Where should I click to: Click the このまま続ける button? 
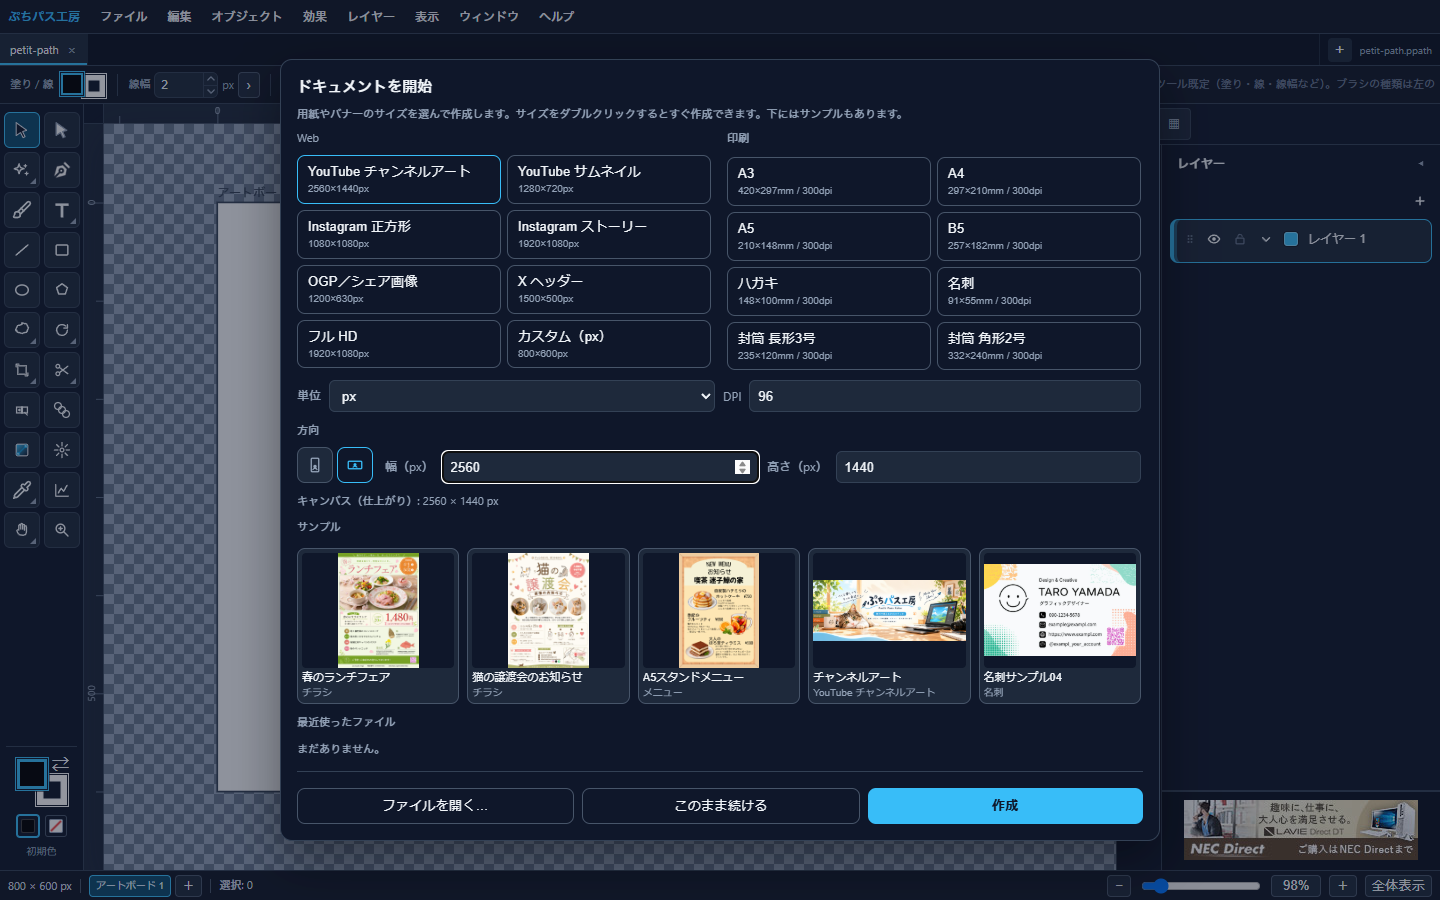click(721, 806)
